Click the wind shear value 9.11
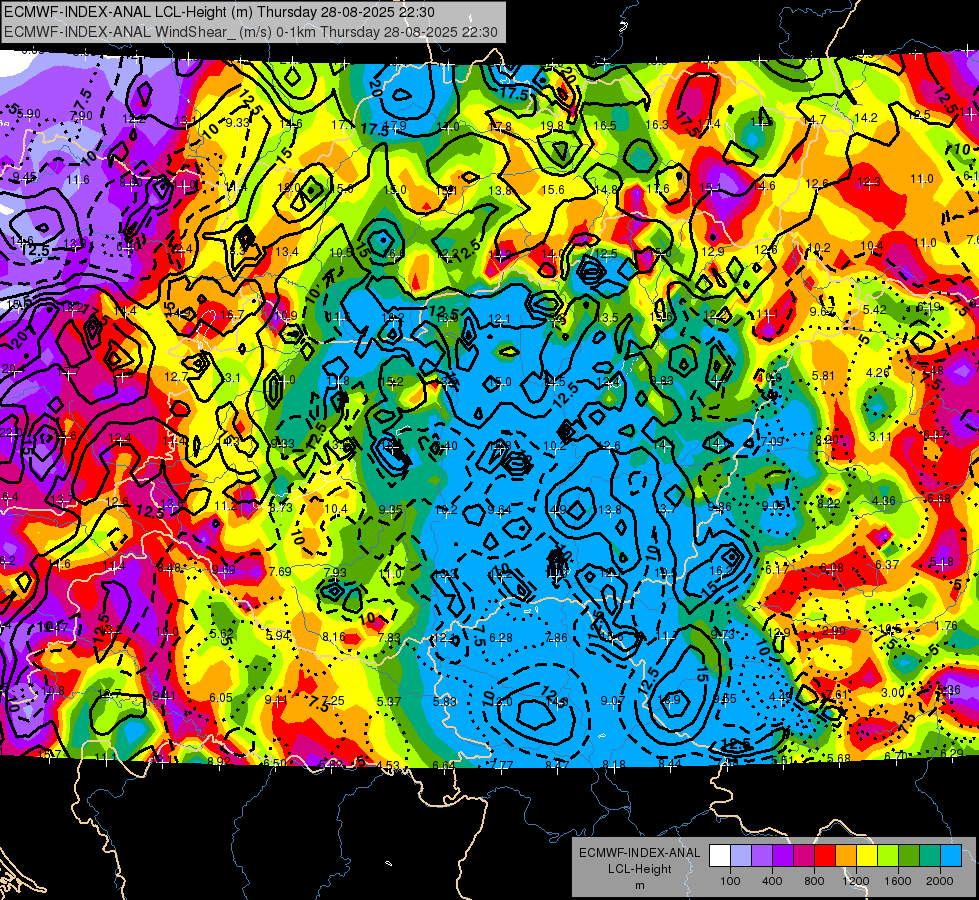Screen dimensions: 979x900 click(276, 700)
